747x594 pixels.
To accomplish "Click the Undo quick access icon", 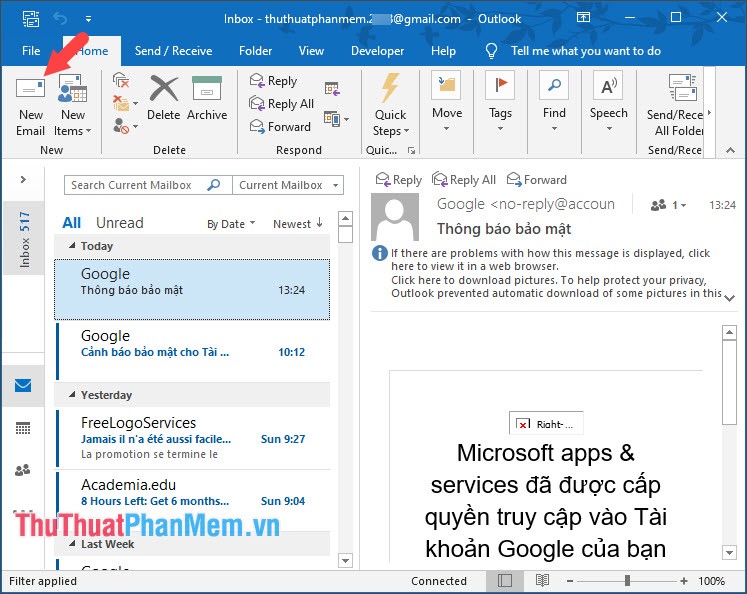I will [60, 19].
